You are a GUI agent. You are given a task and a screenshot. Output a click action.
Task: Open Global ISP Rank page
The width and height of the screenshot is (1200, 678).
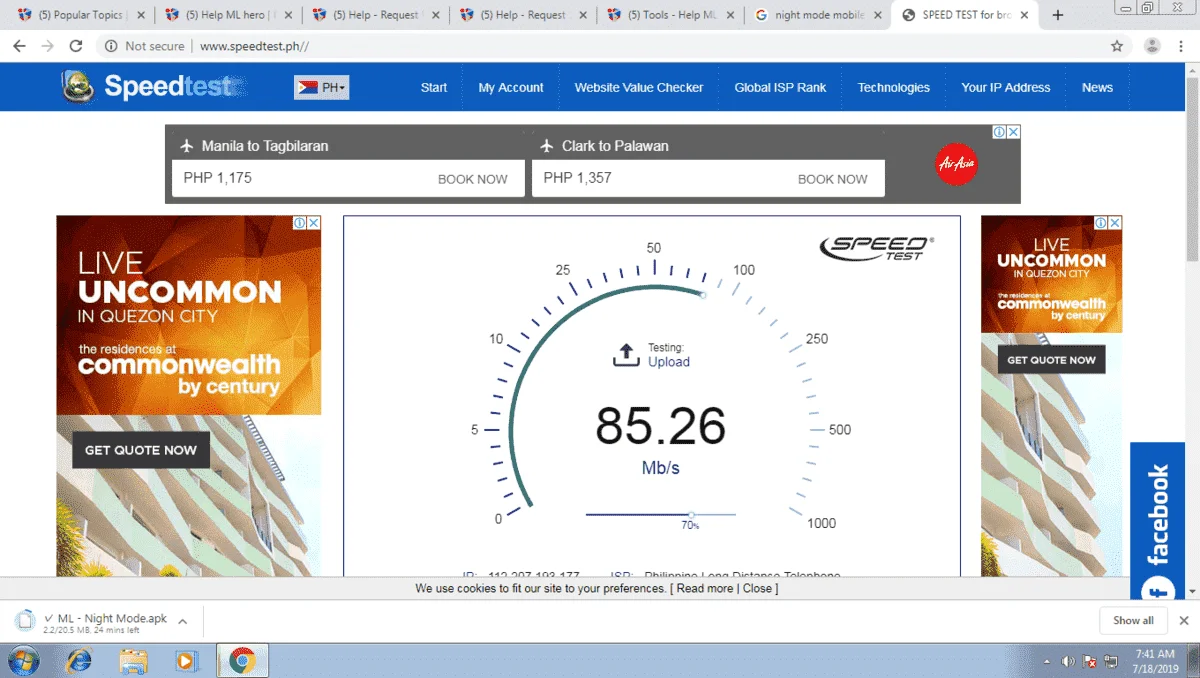coord(780,87)
